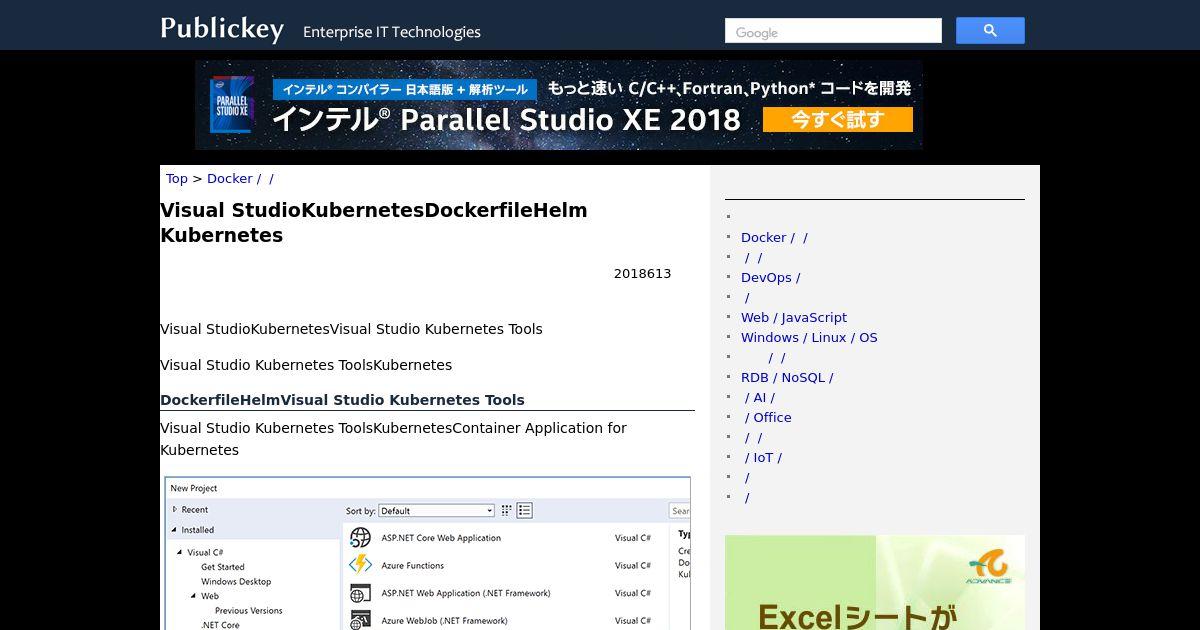Open the RDB / NoSQL category

tap(787, 377)
